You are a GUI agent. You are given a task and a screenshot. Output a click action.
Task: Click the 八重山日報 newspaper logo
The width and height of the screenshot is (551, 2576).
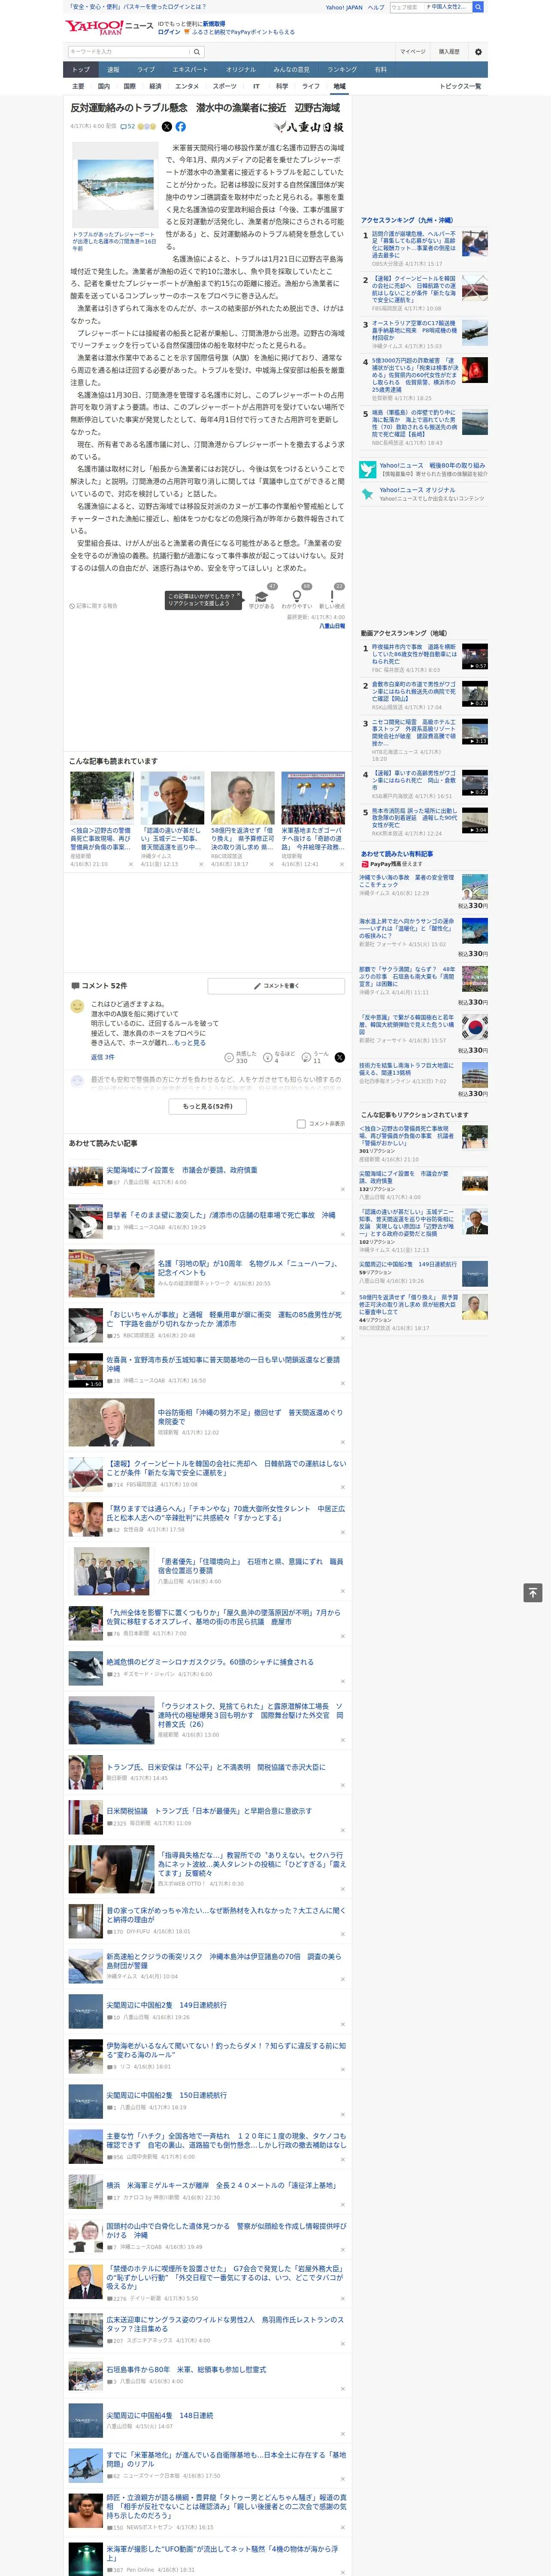309,127
